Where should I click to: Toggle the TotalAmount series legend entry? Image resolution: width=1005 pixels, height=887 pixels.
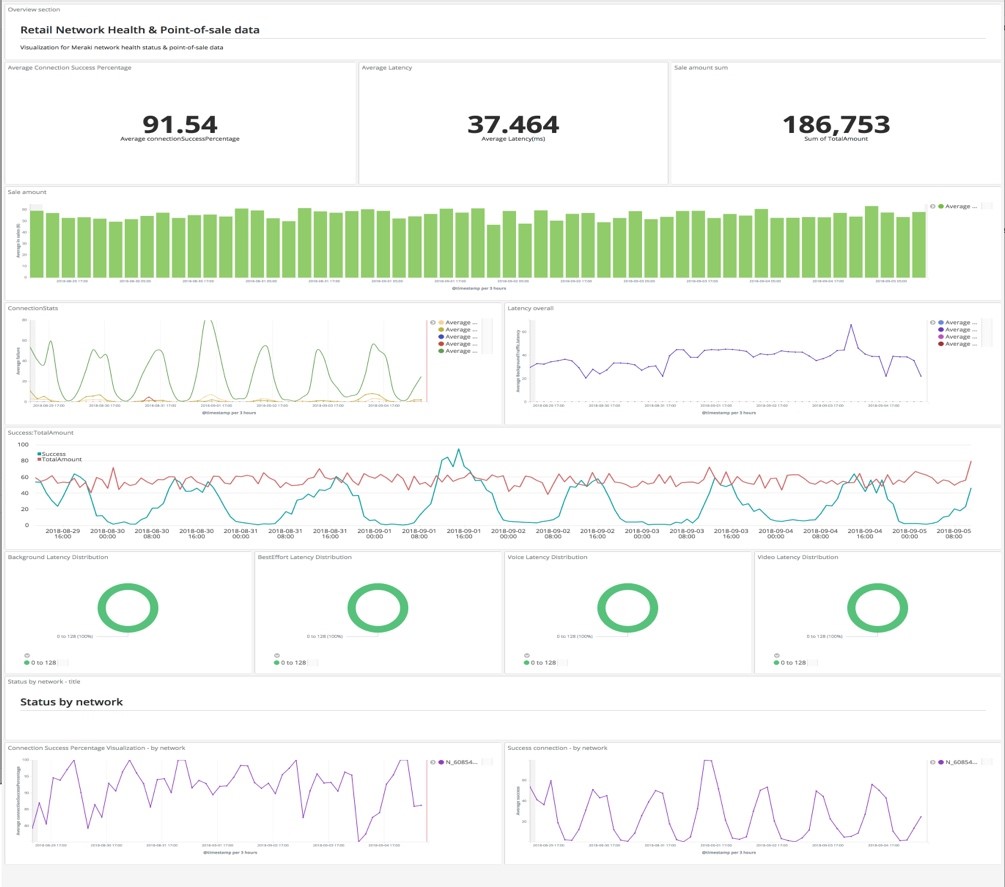[x=62, y=459]
